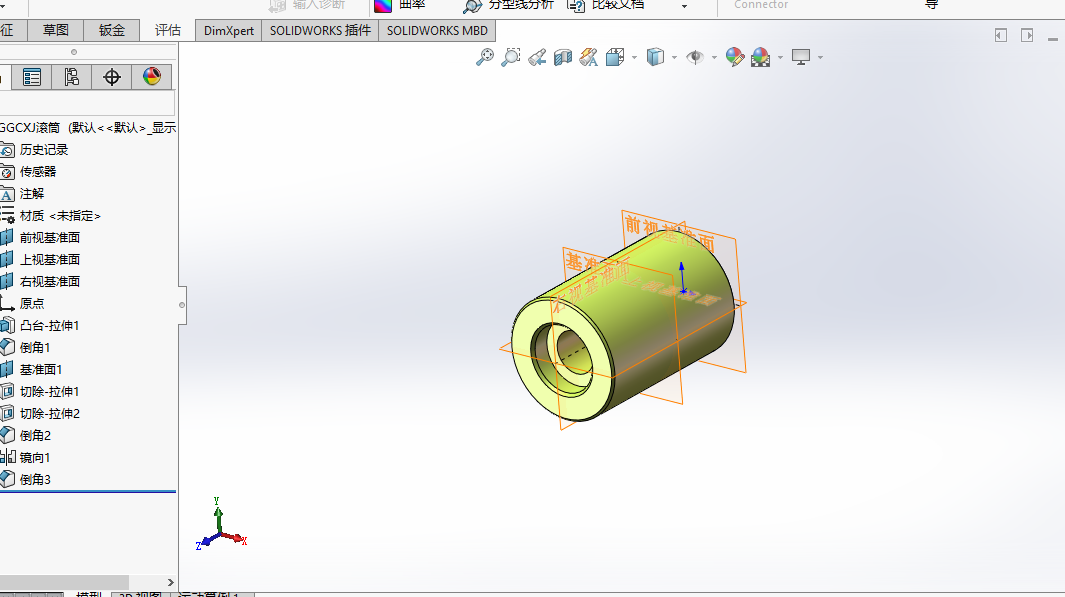
Task: Click feature tree horizontal scrollbar thumb
Action: [64, 583]
